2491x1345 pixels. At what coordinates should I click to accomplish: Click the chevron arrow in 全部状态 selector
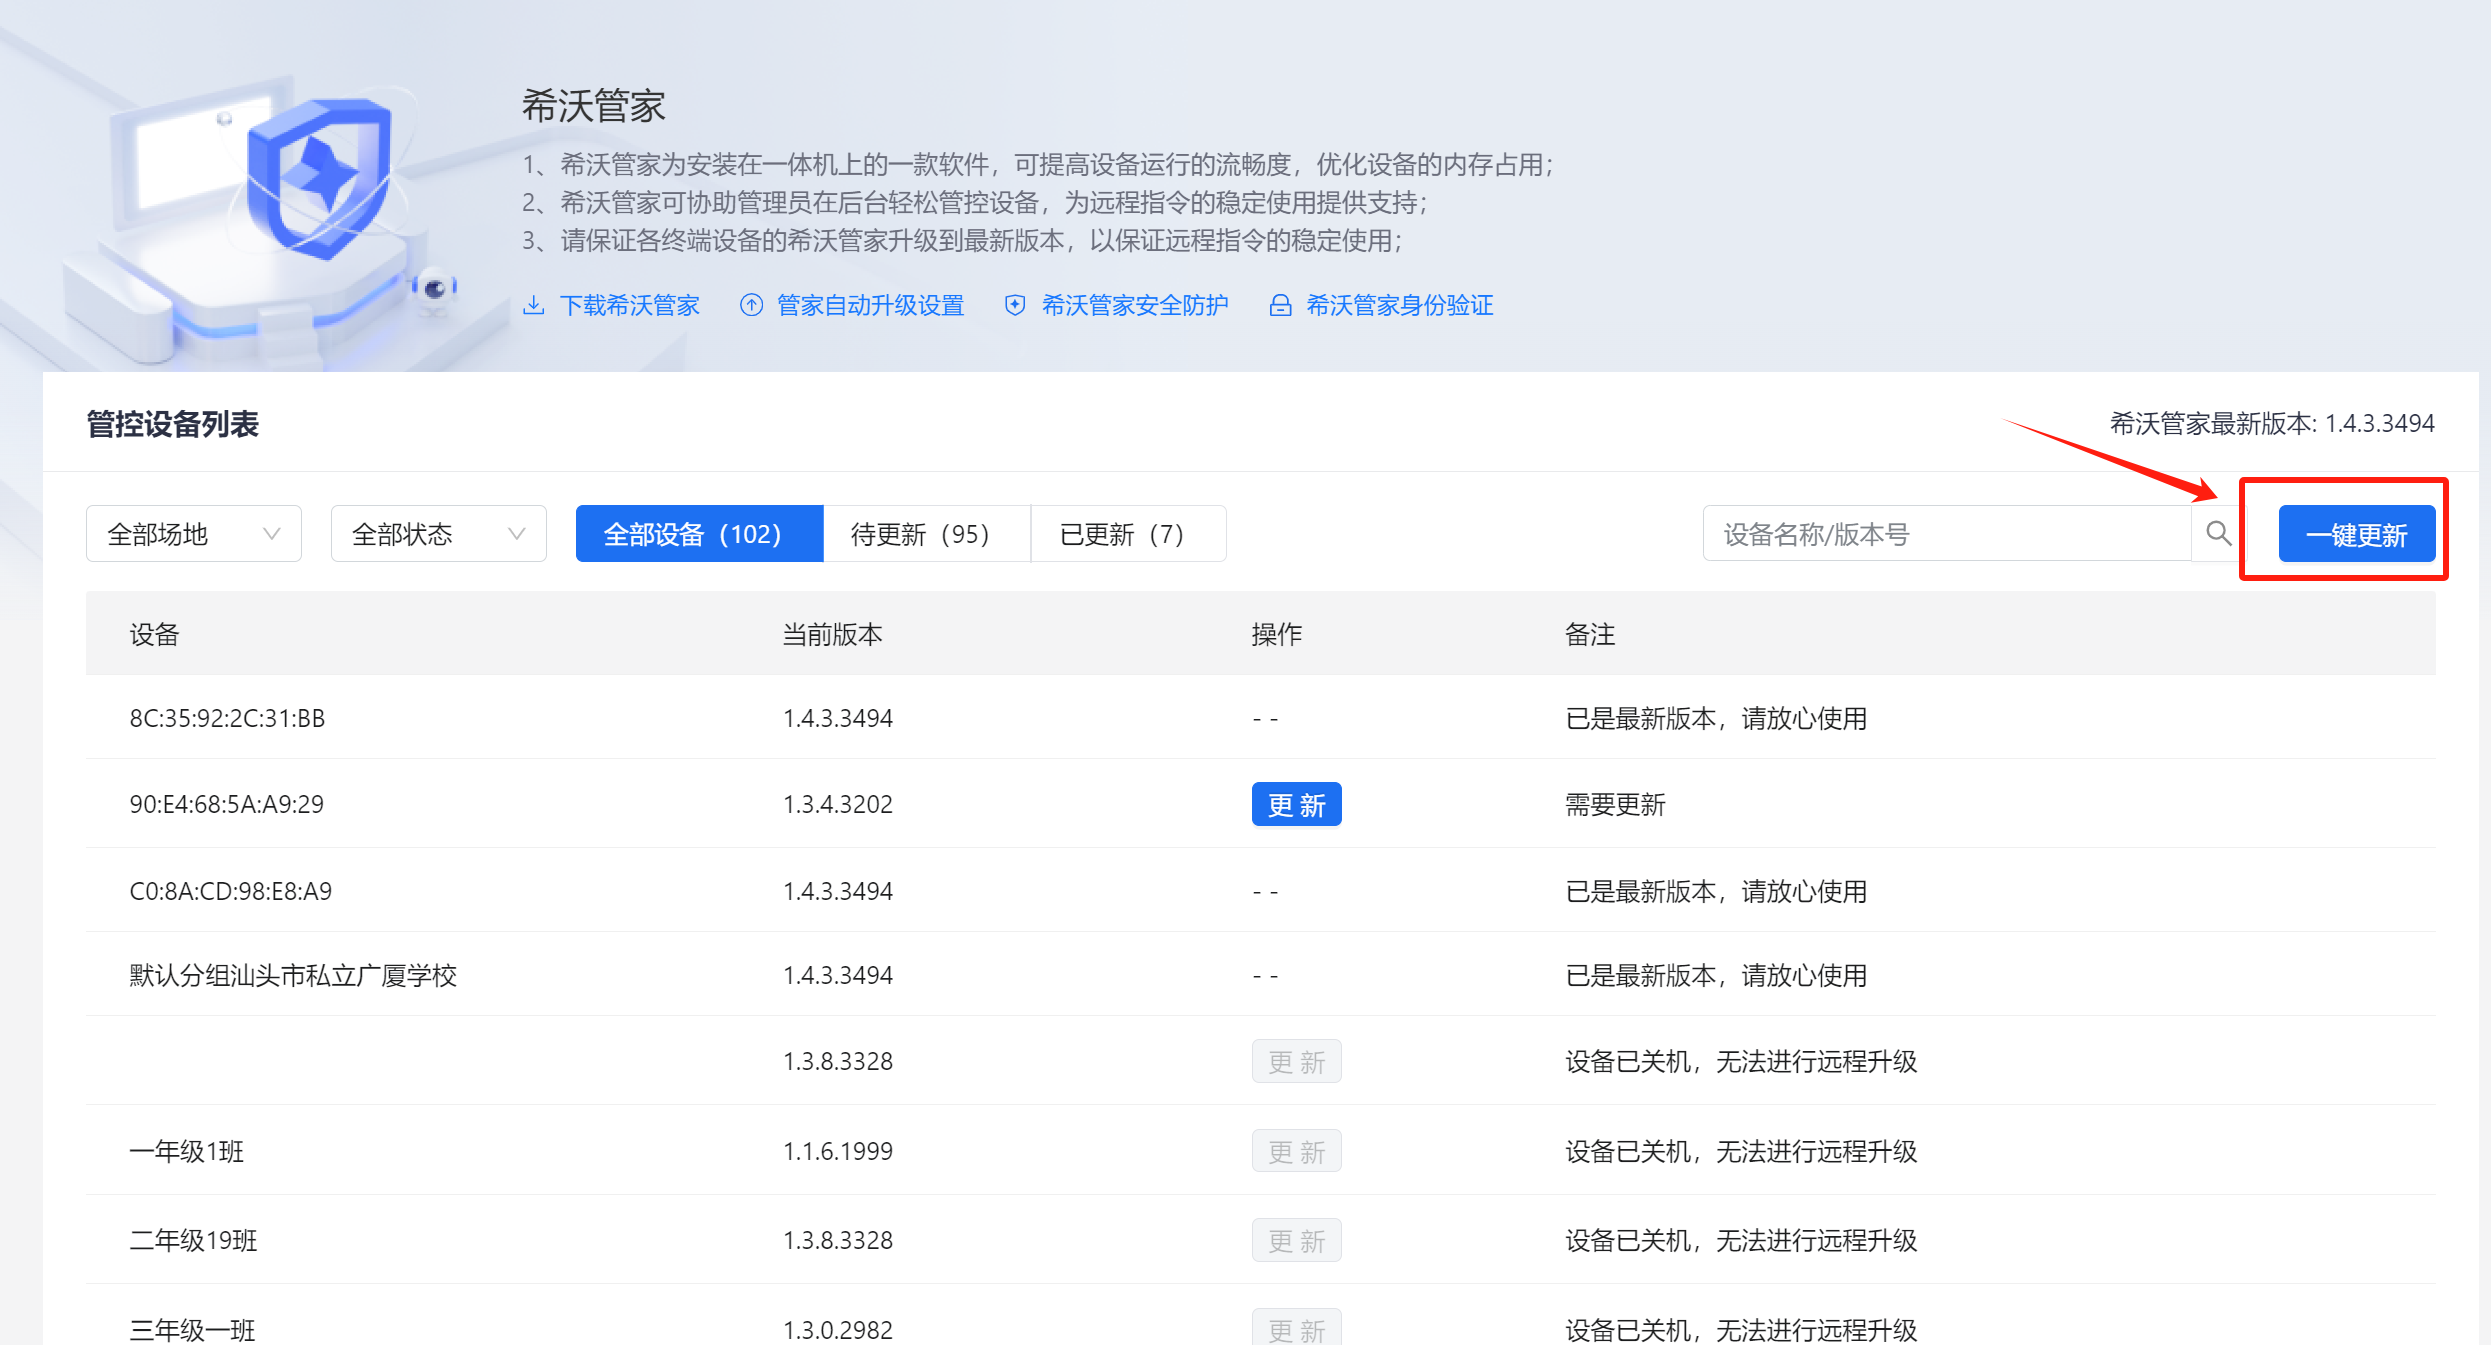pos(517,534)
